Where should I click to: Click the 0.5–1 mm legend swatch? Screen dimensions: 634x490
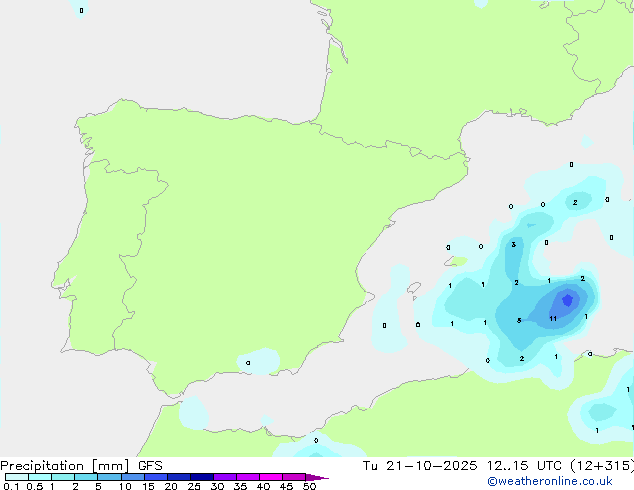[40, 477]
